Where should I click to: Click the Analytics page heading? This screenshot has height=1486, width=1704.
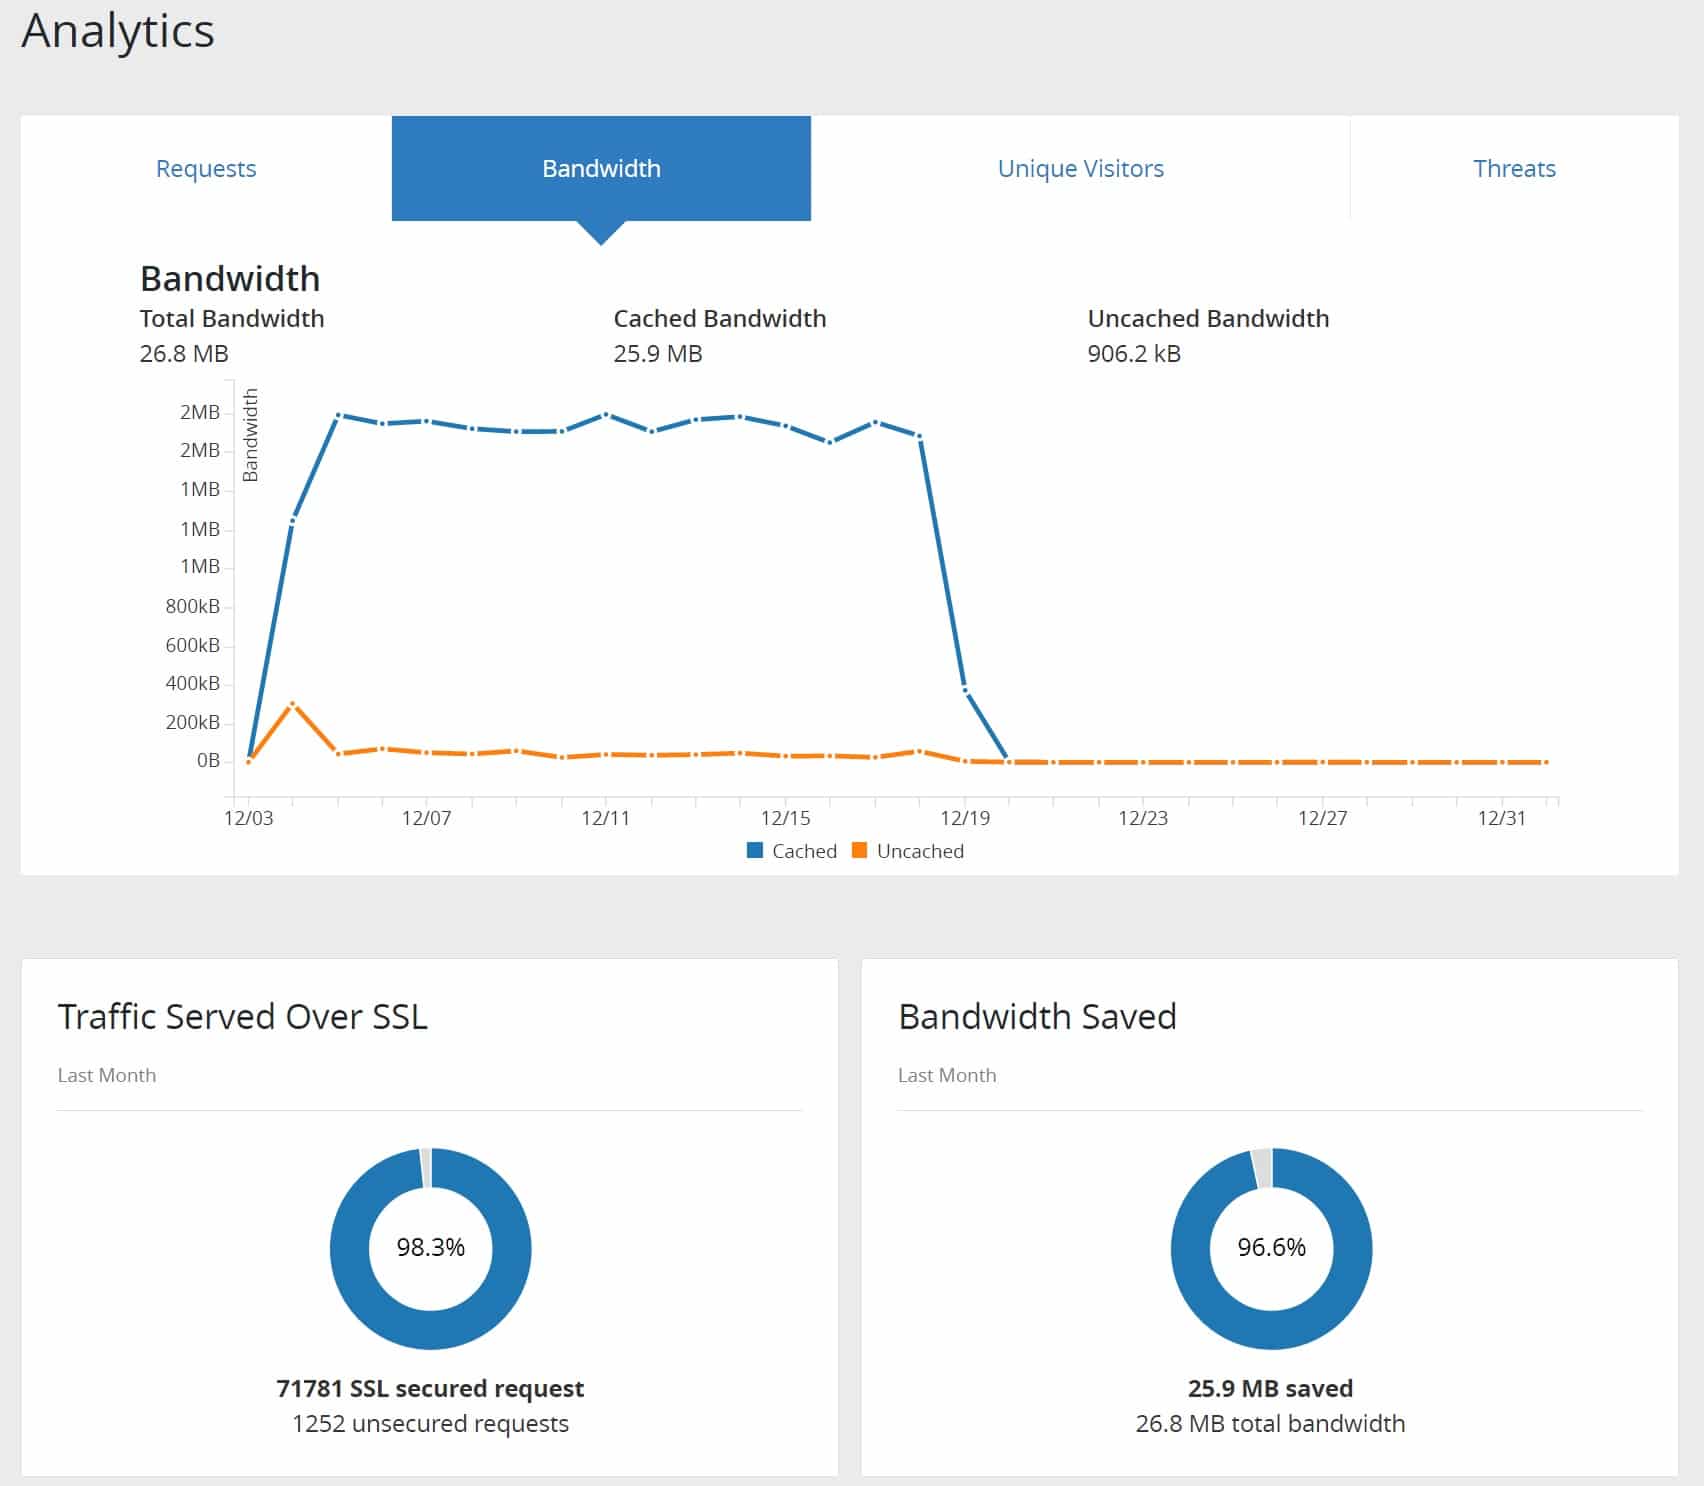click(118, 31)
